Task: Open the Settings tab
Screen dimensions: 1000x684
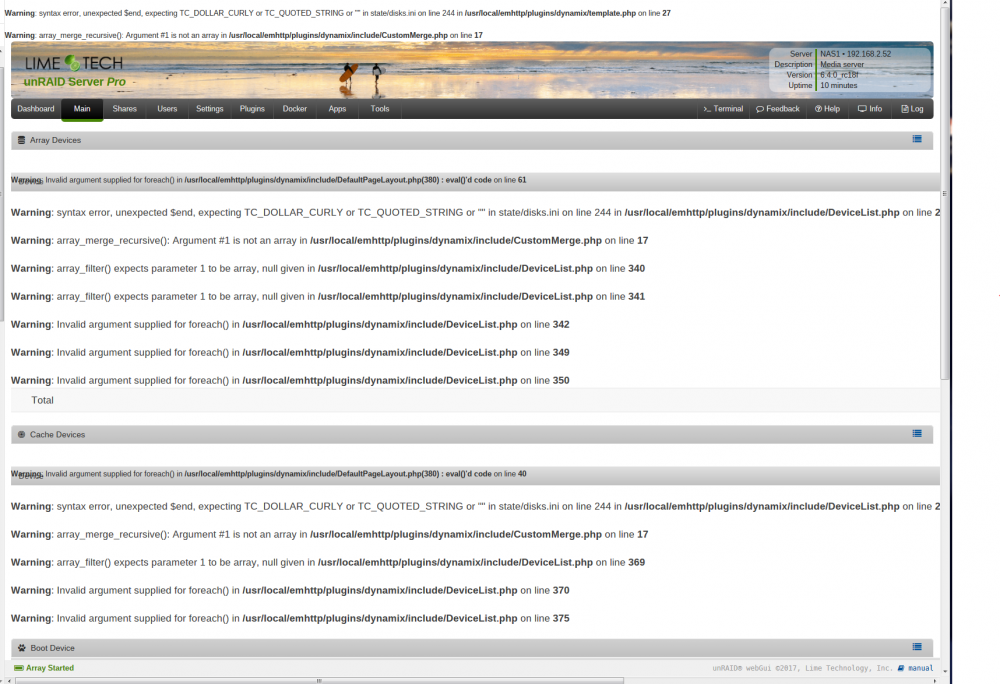Action: pyautogui.click(x=209, y=109)
